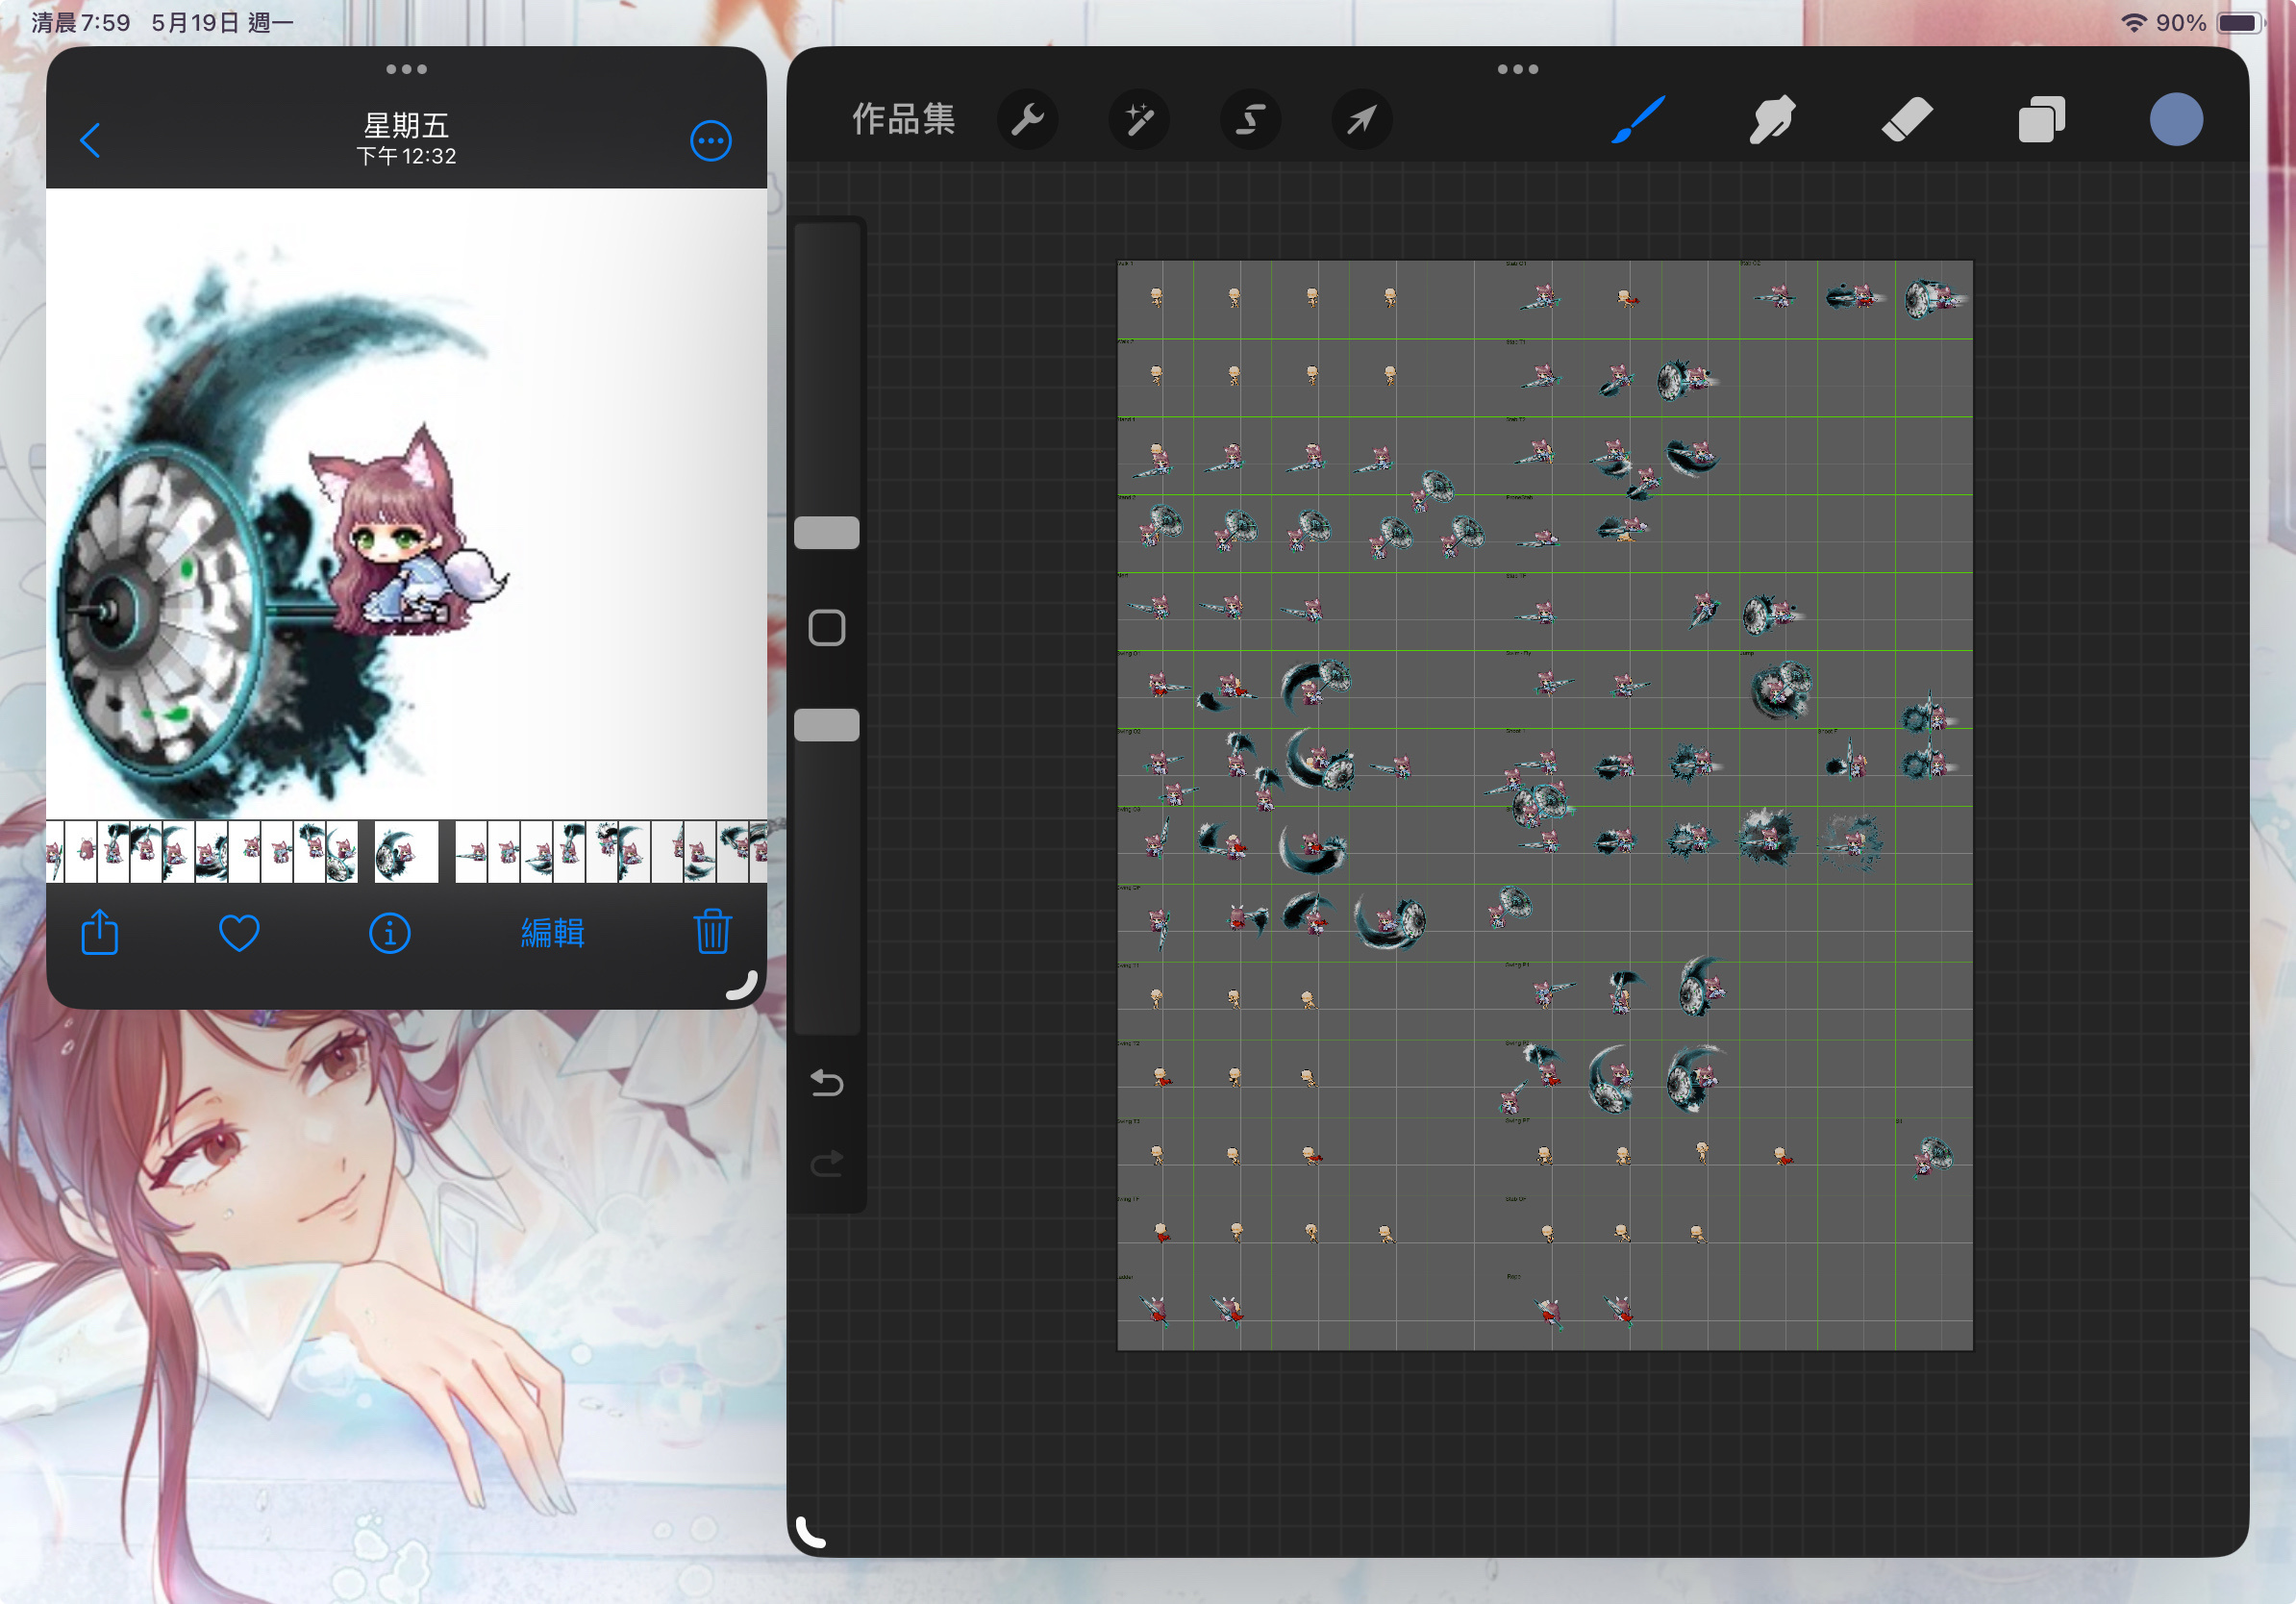Select the Smudge tool in Procreate
This screenshot has width=2296, height=1604.
pyautogui.click(x=1772, y=120)
